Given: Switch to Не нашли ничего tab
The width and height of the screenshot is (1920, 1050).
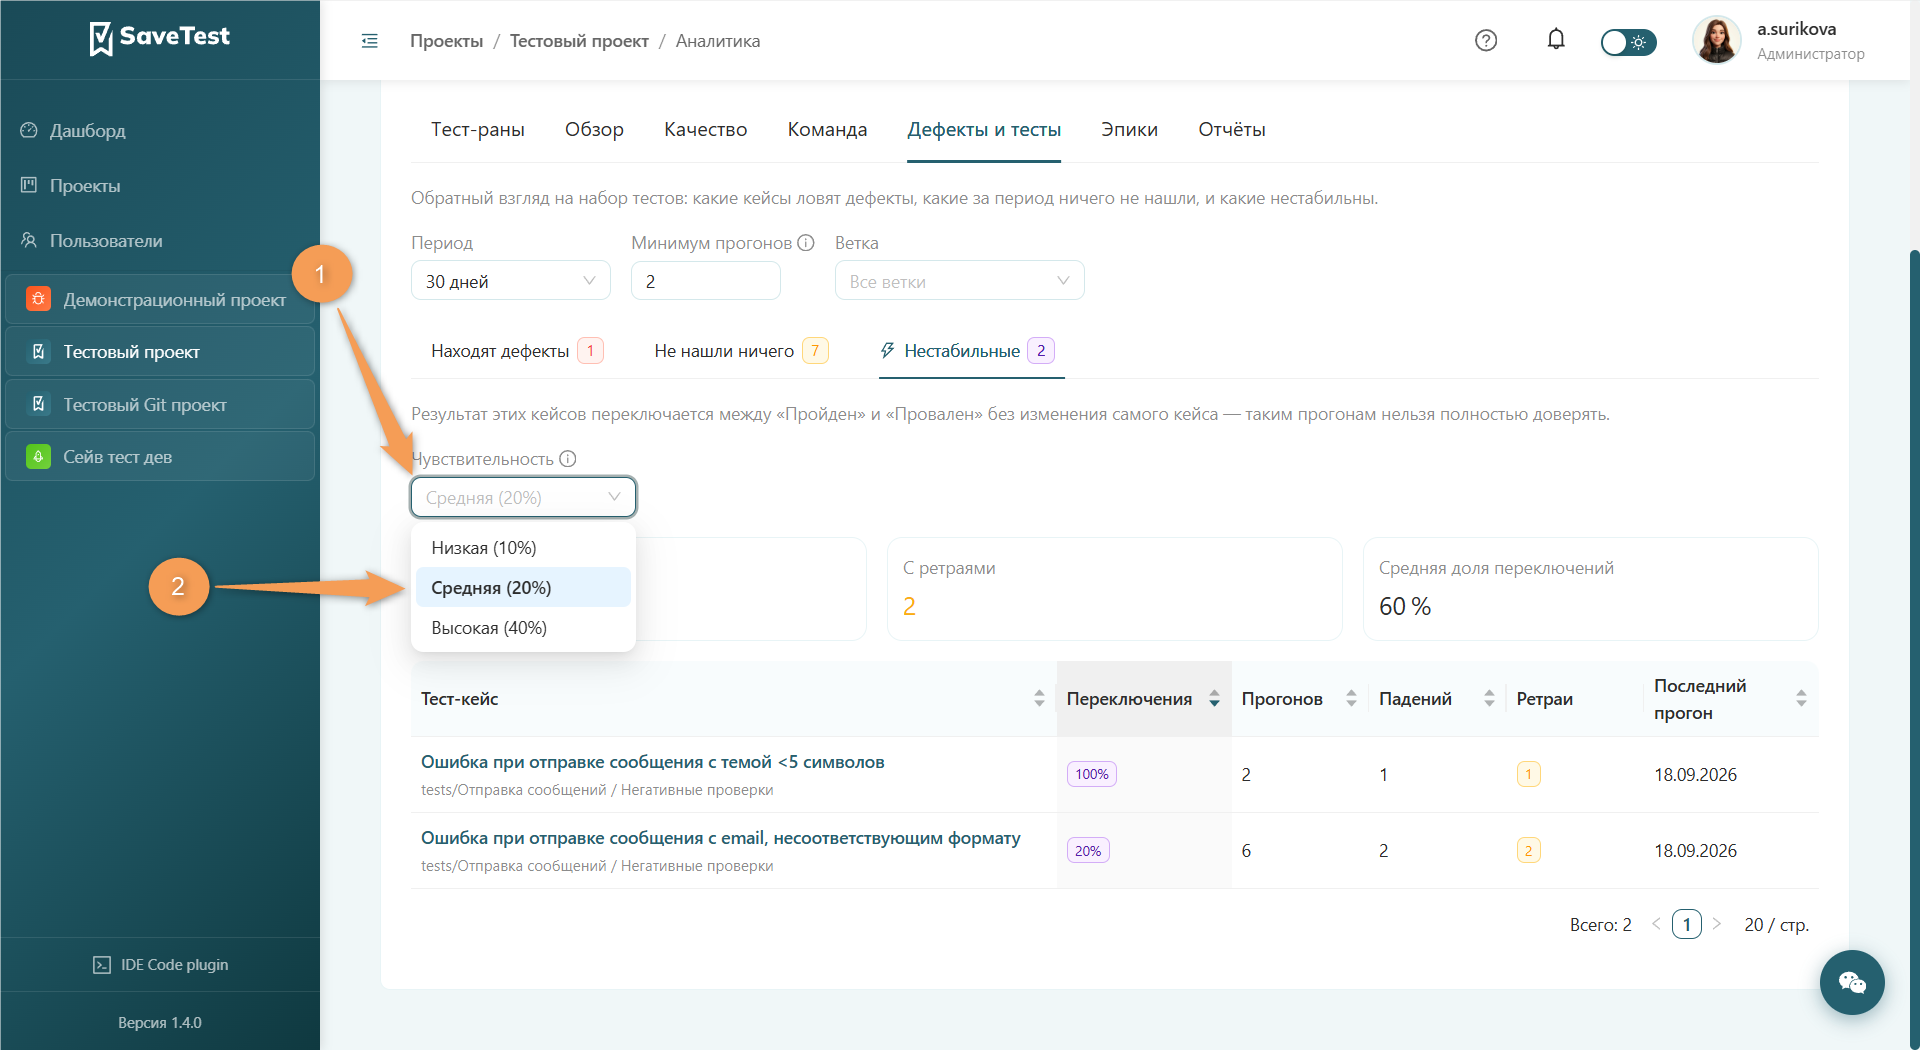Looking at the screenshot, I should [x=741, y=351].
